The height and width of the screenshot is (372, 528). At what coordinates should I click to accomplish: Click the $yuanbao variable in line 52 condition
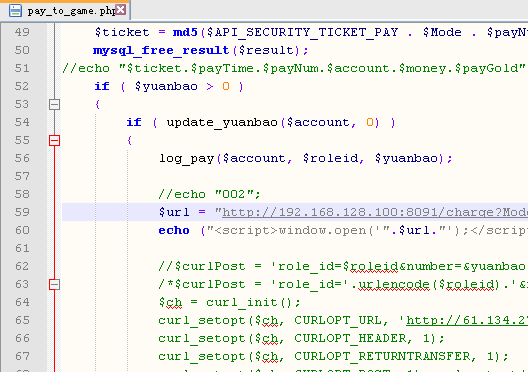point(166,87)
